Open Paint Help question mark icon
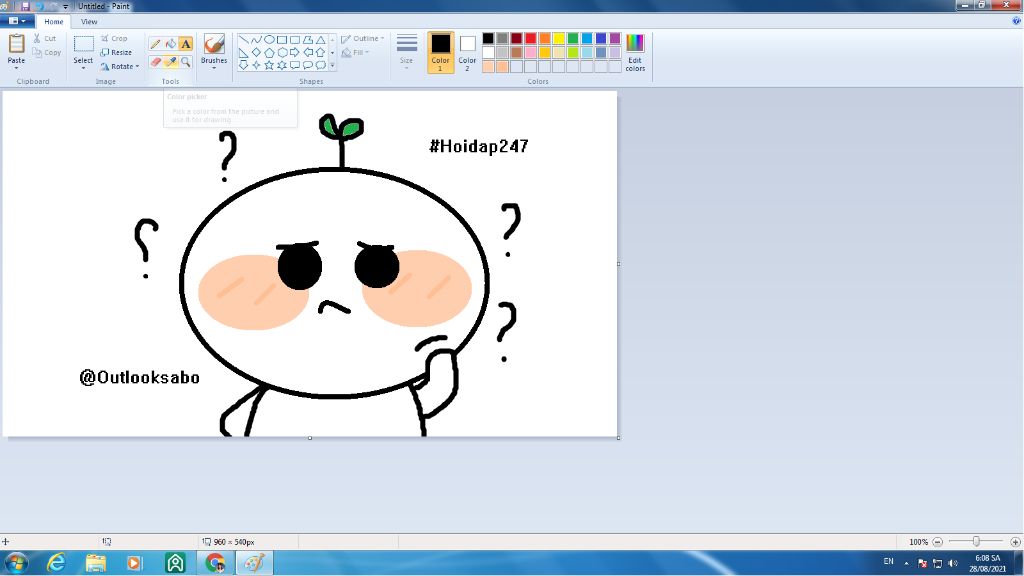 1016,21
